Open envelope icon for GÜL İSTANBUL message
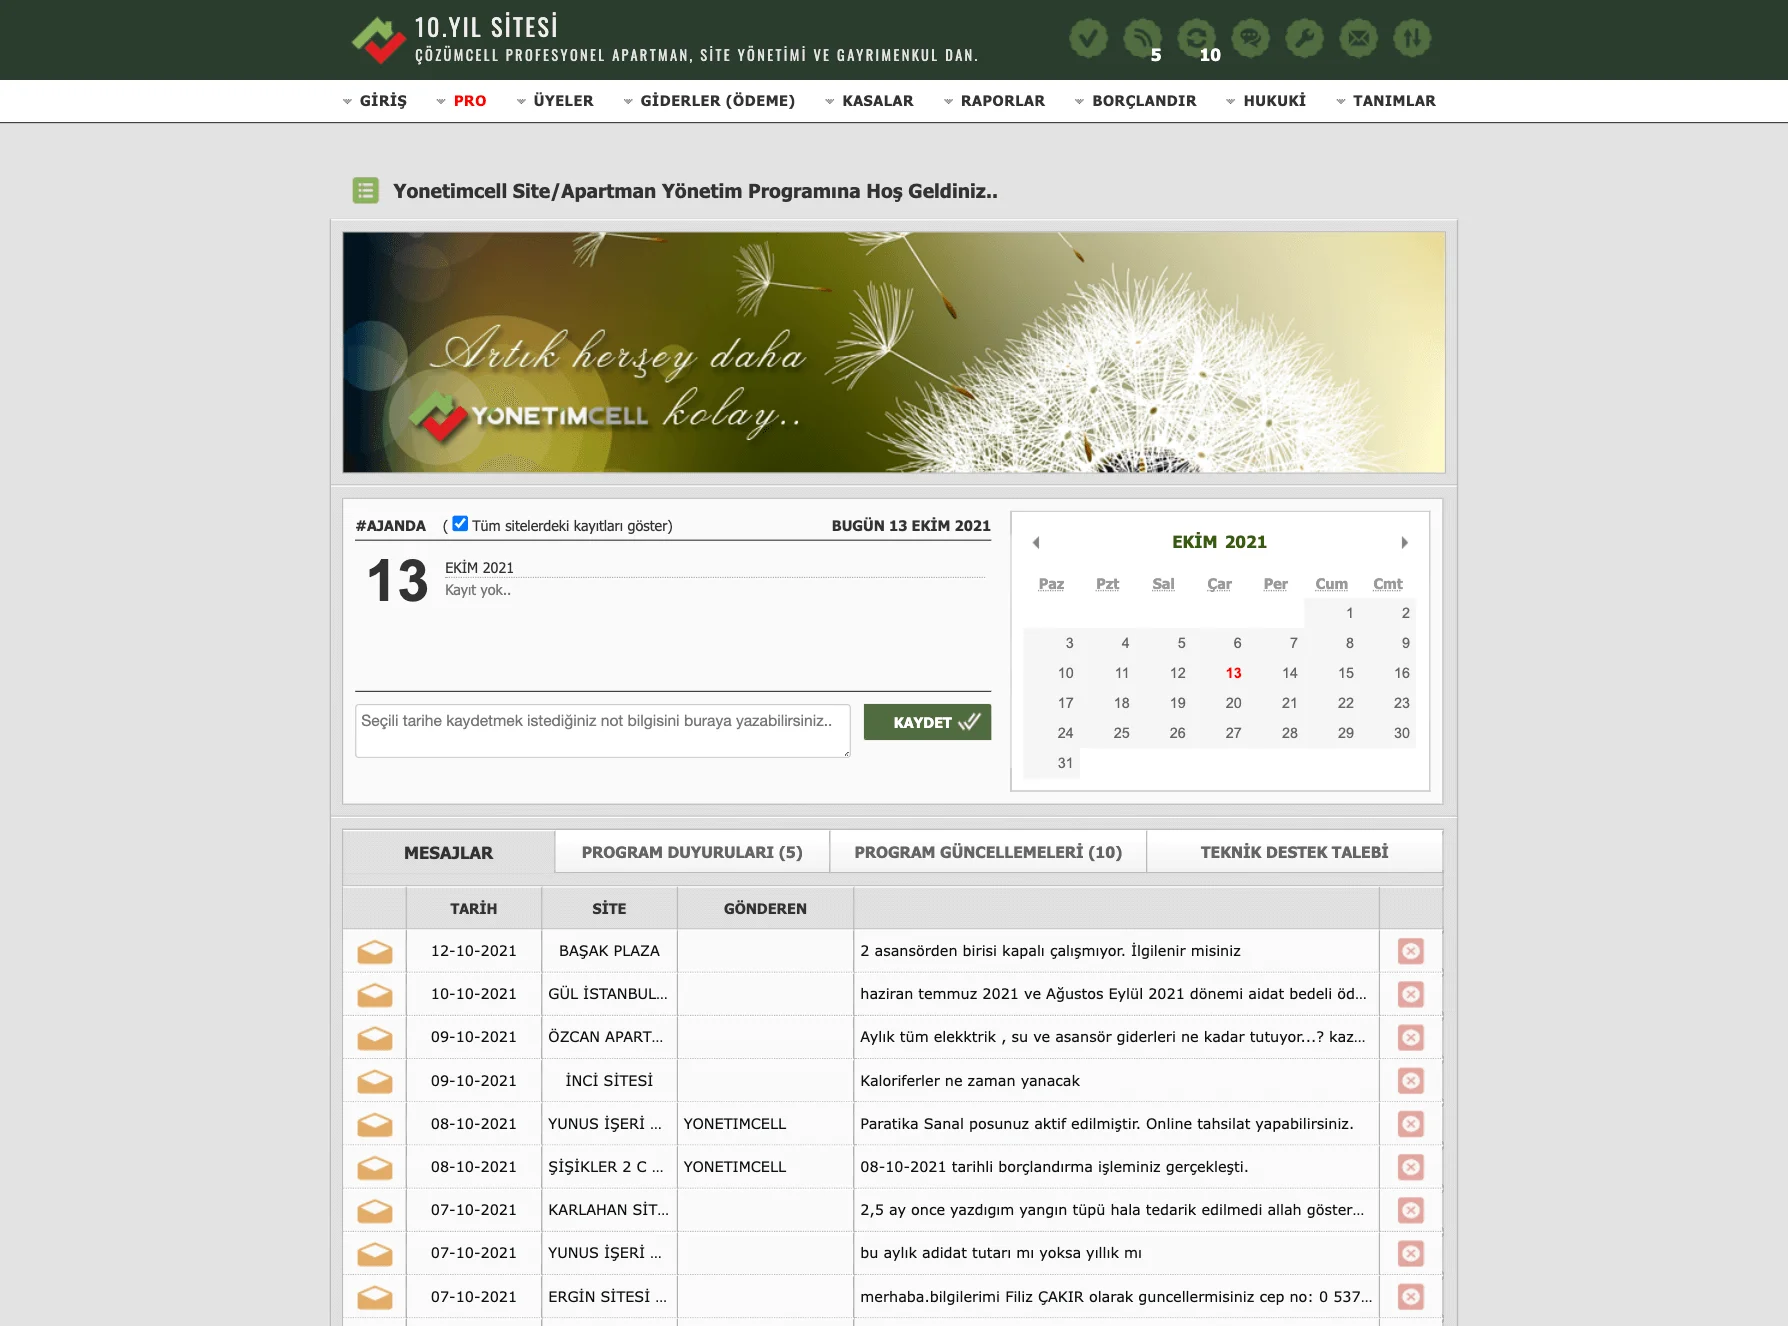Screen dimensions: 1788x1326 point(375,994)
